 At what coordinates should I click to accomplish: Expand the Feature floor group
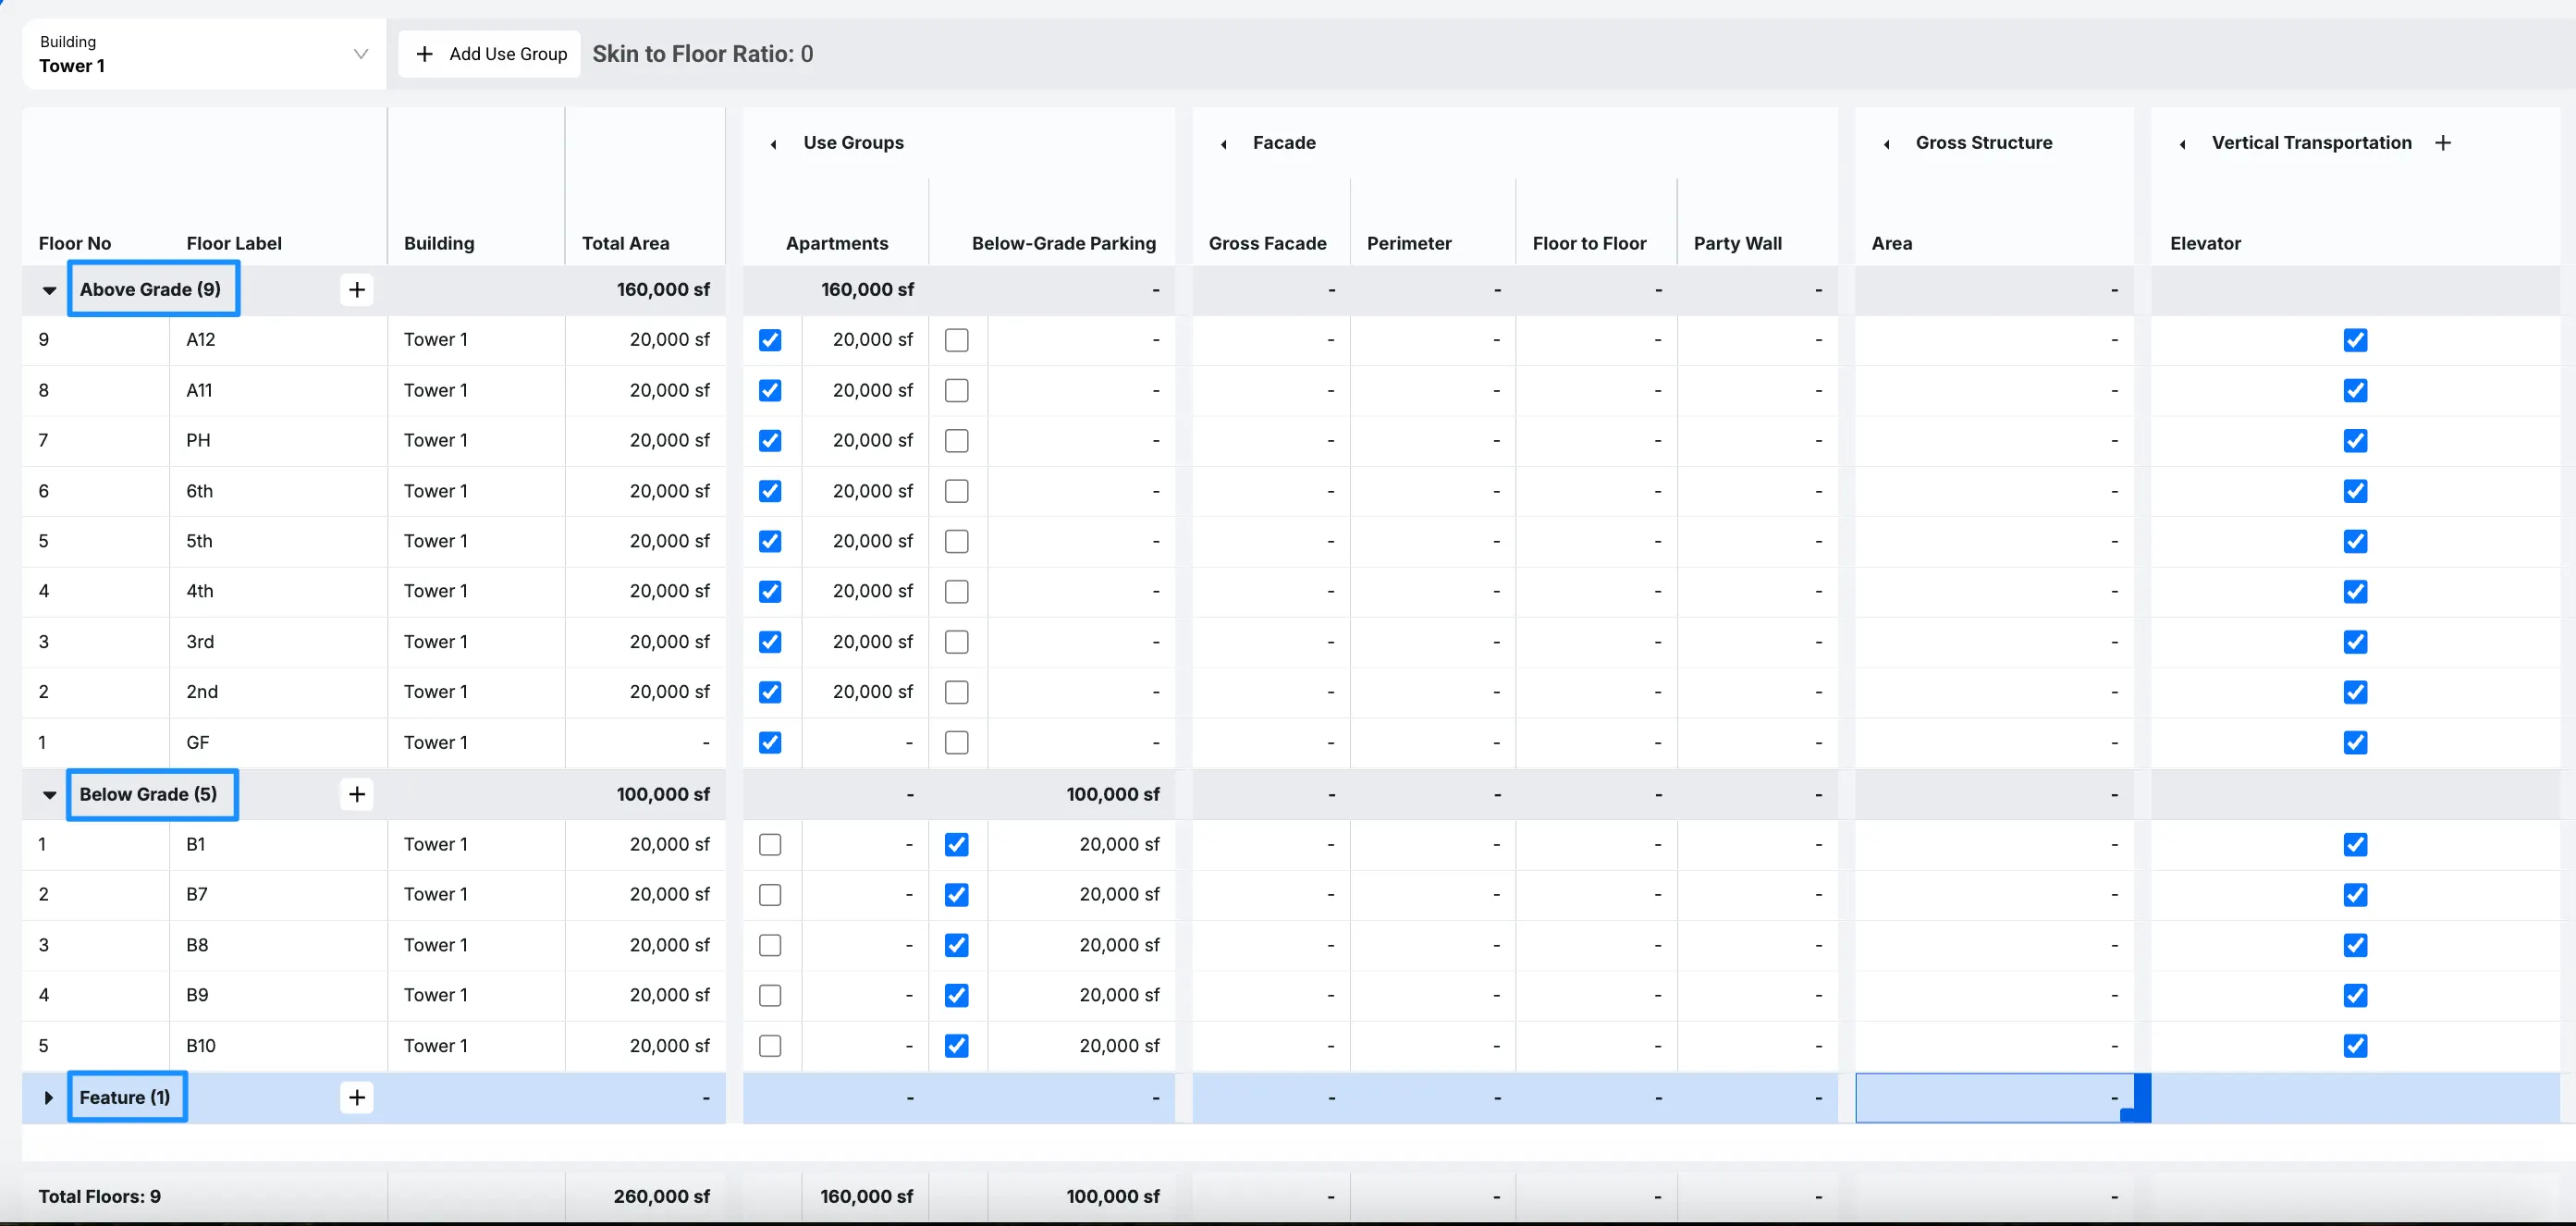click(x=49, y=1098)
